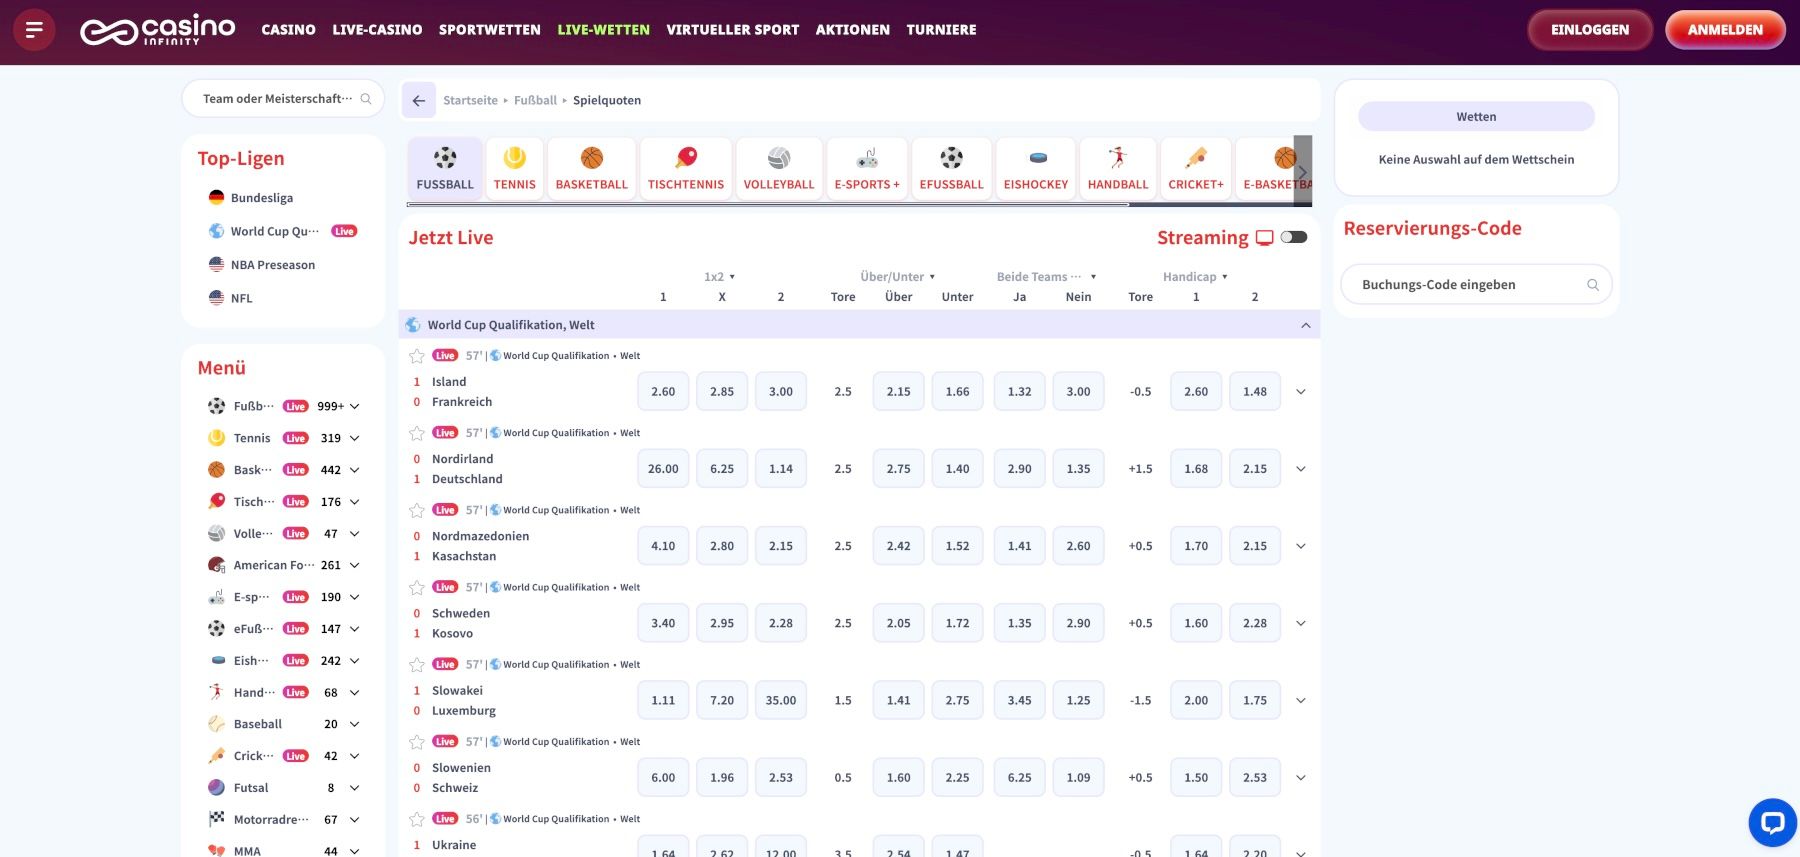Screen dimensions: 1800x857
Task: Open the live chat bubble
Action: point(1772,823)
